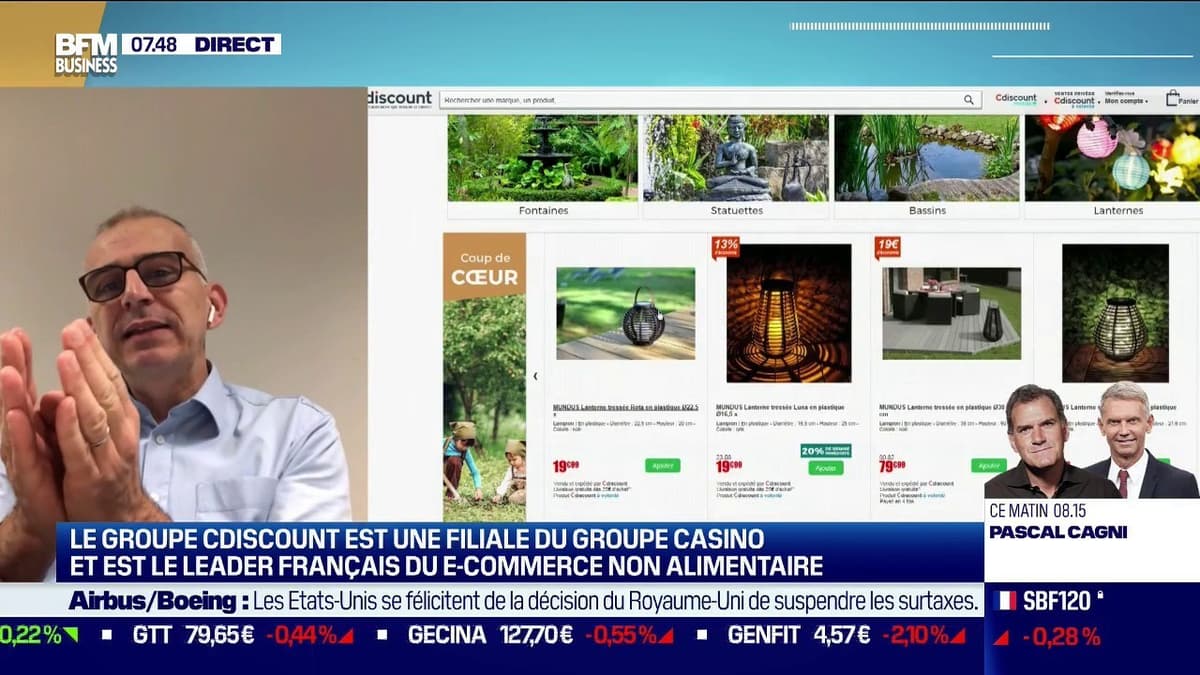Expand the Mon compte account menu
Viewport: 1200px width, 675px height.
pyautogui.click(x=1125, y=100)
